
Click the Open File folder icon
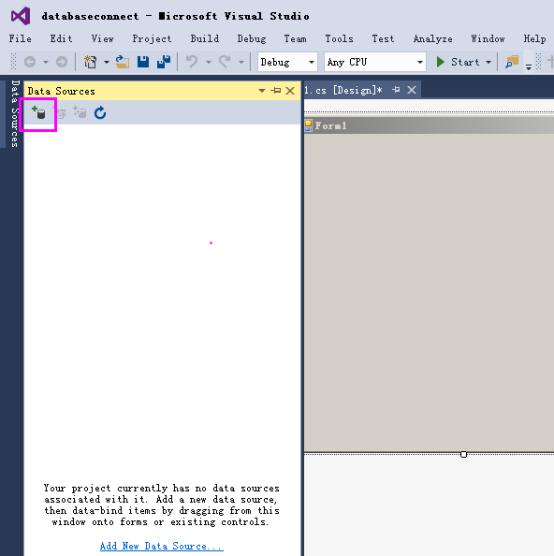pyautogui.click(x=122, y=62)
